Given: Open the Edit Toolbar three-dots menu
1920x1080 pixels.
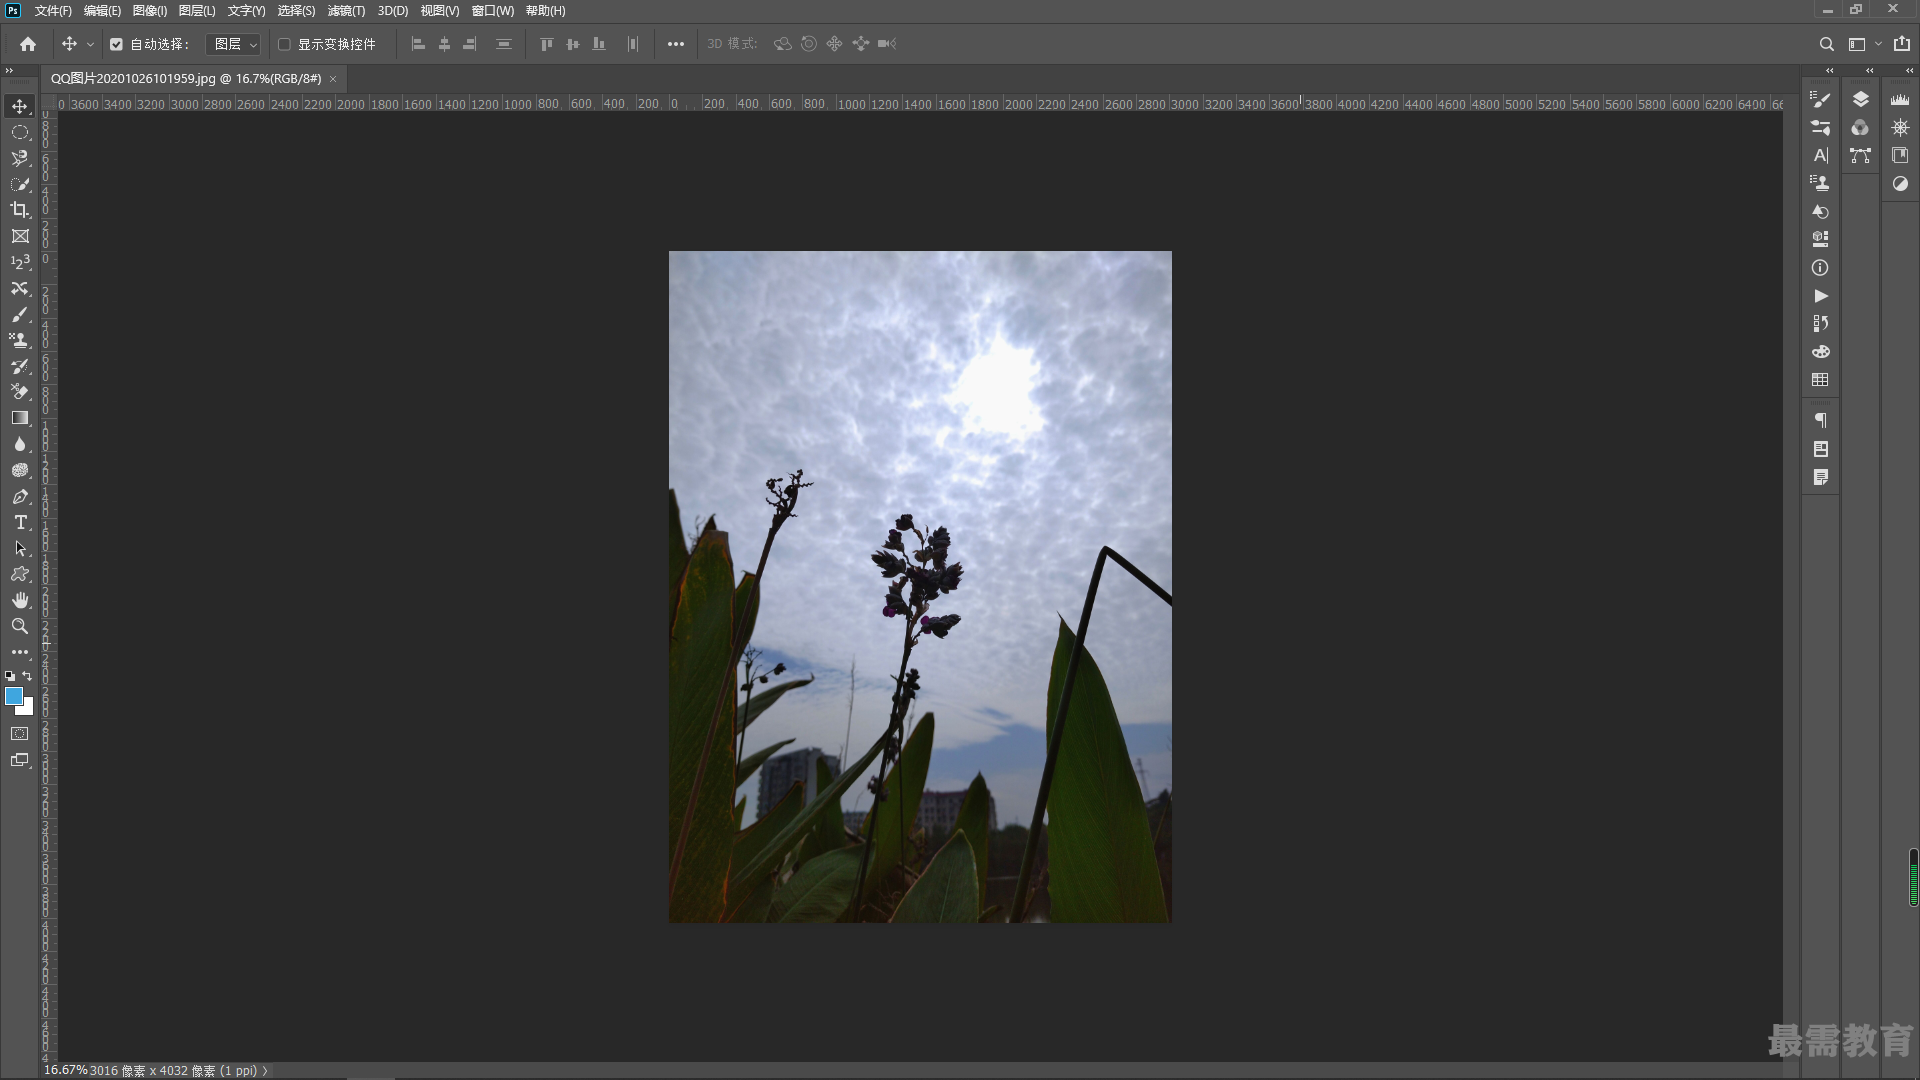Looking at the screenshot, I should [20, 652].
